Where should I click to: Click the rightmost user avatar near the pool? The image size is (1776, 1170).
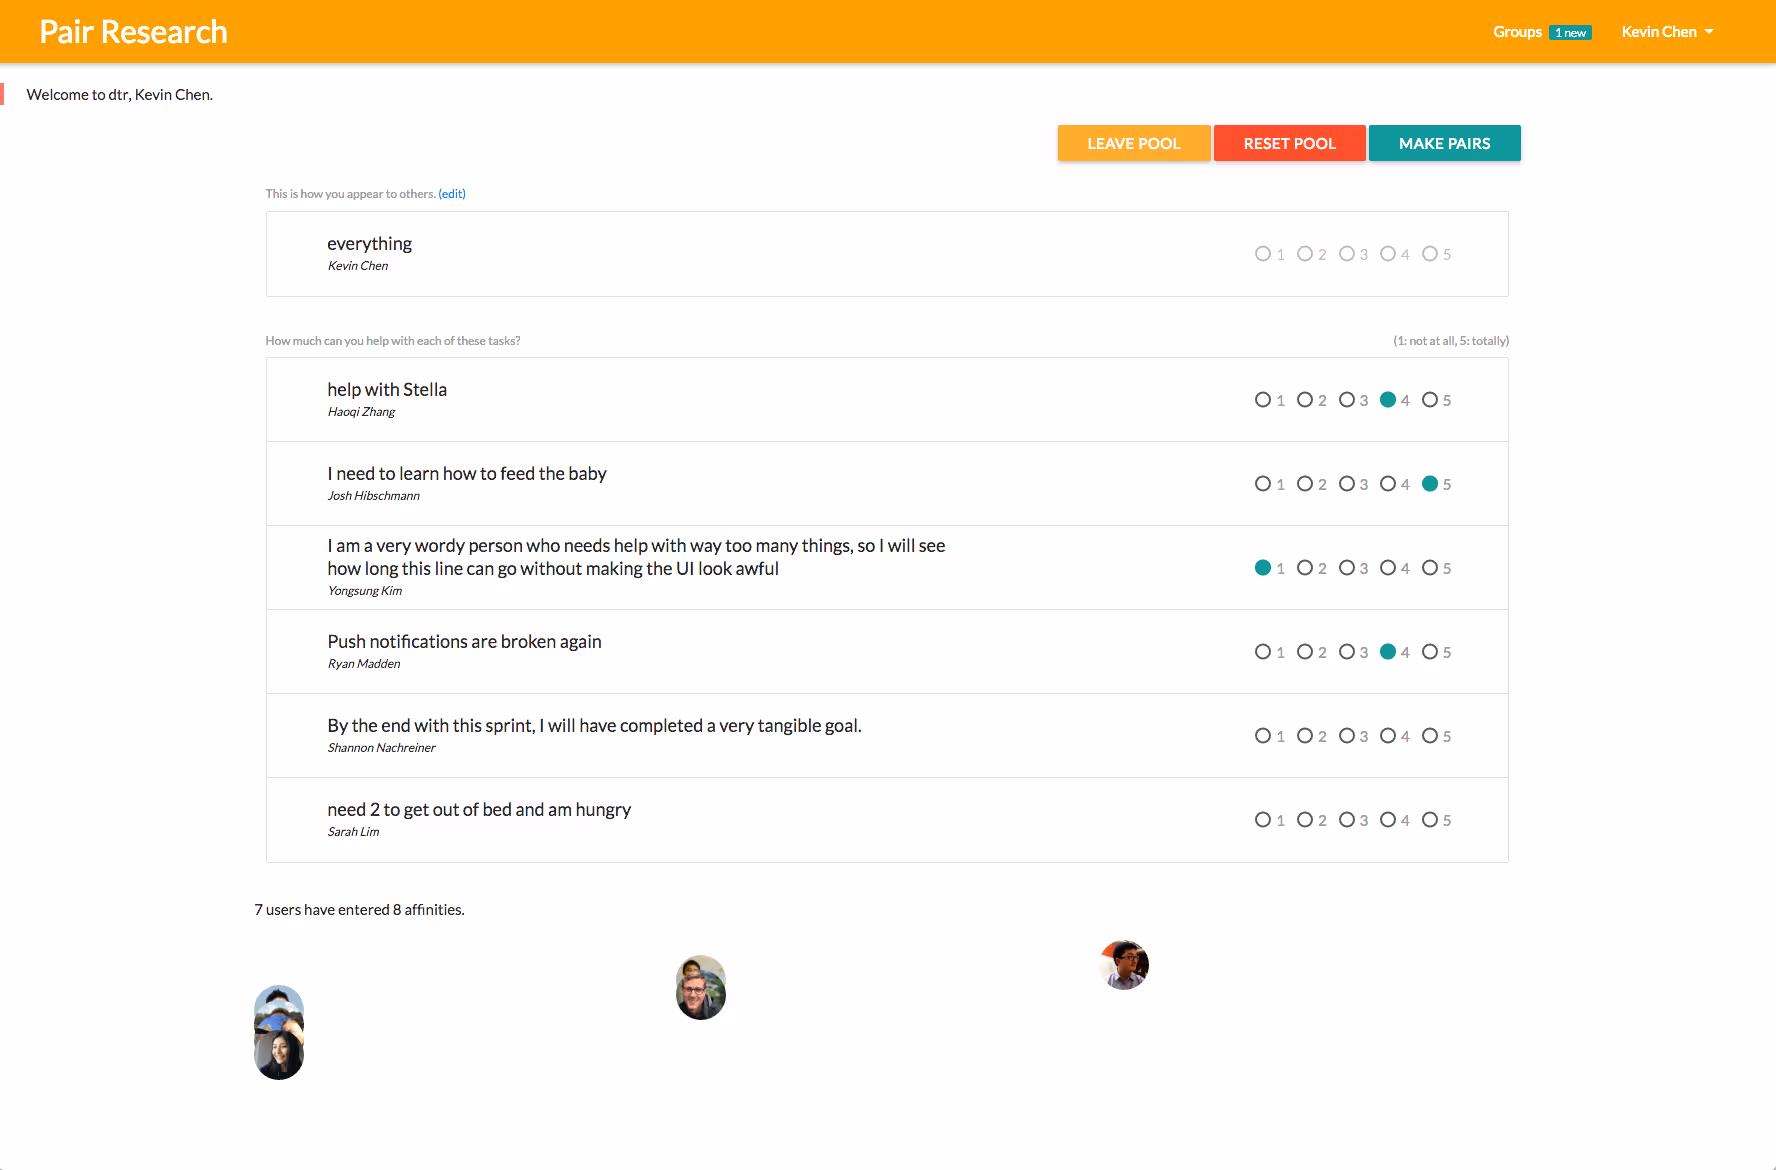point(1123,964)
